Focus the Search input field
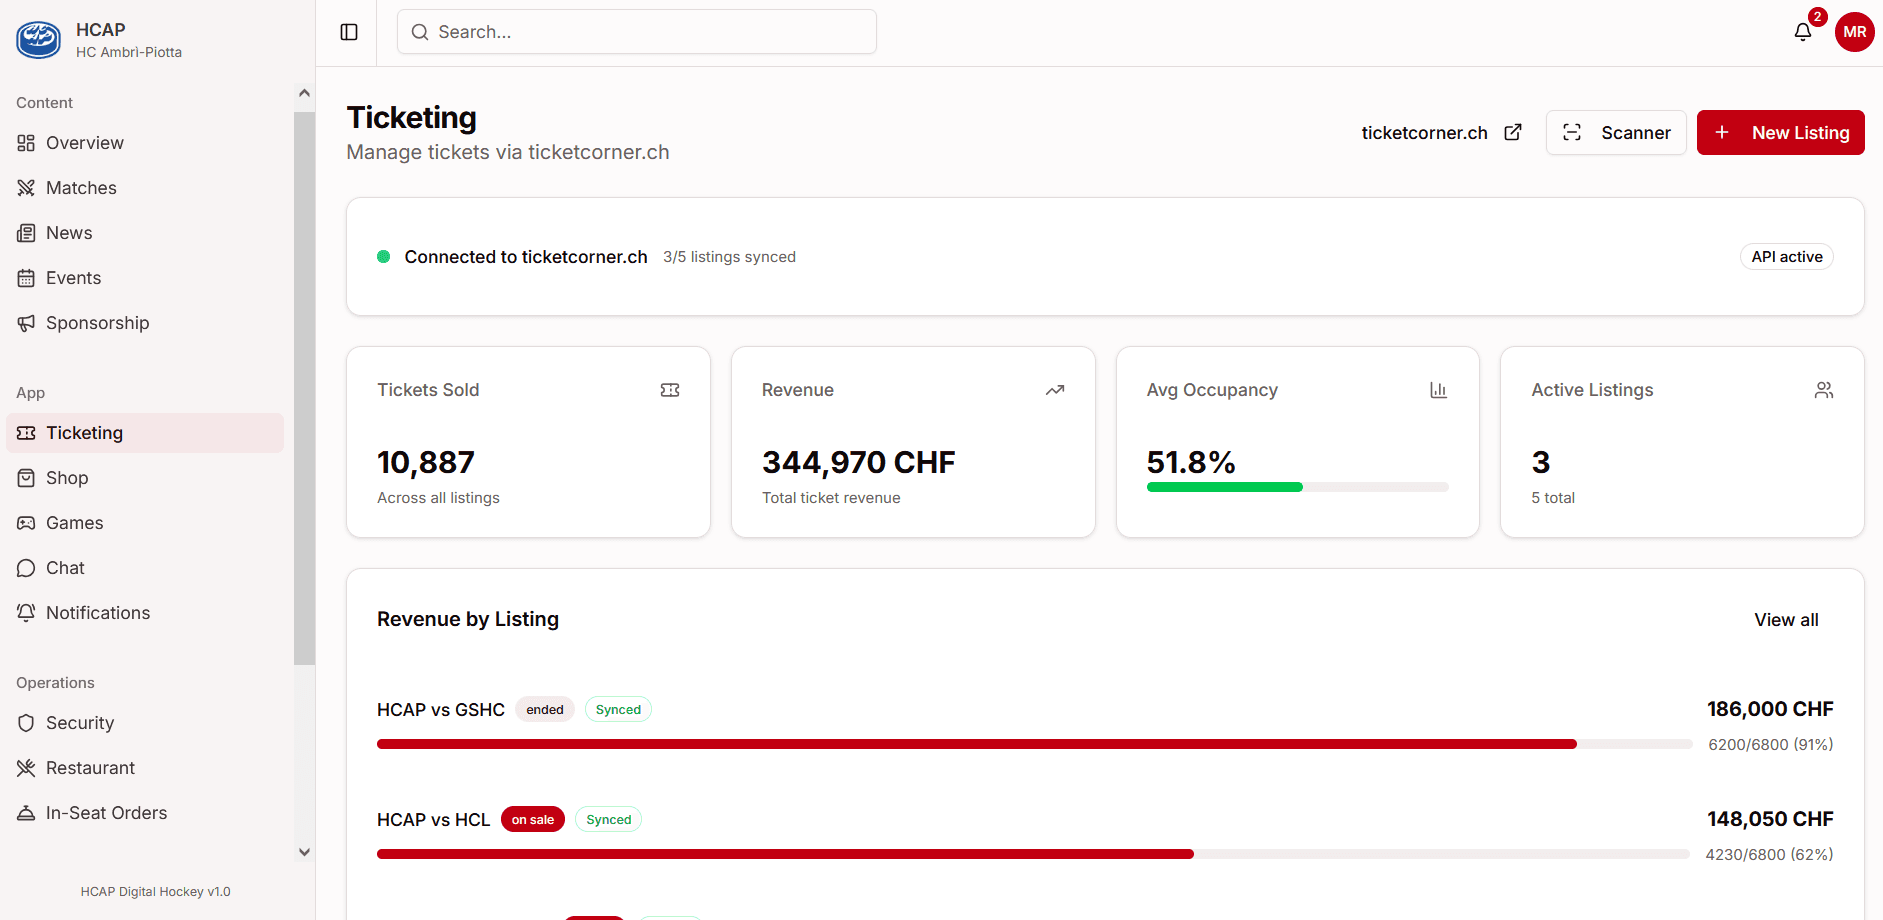 tap(637, 32)
